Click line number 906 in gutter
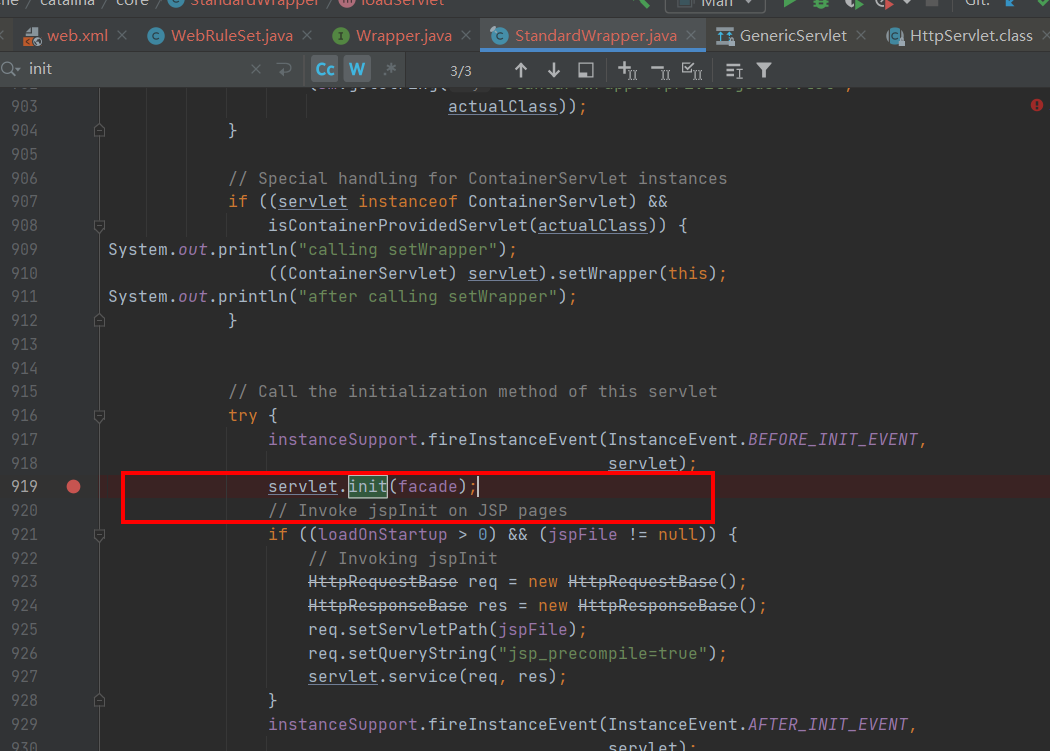Screen dimensions: 1050x751 pos(24,178)
